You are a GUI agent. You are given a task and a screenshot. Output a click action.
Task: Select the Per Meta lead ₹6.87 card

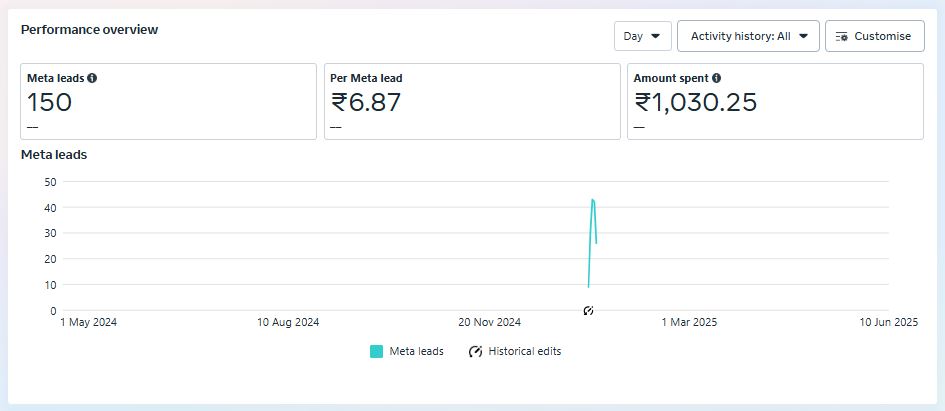[472, 102]
